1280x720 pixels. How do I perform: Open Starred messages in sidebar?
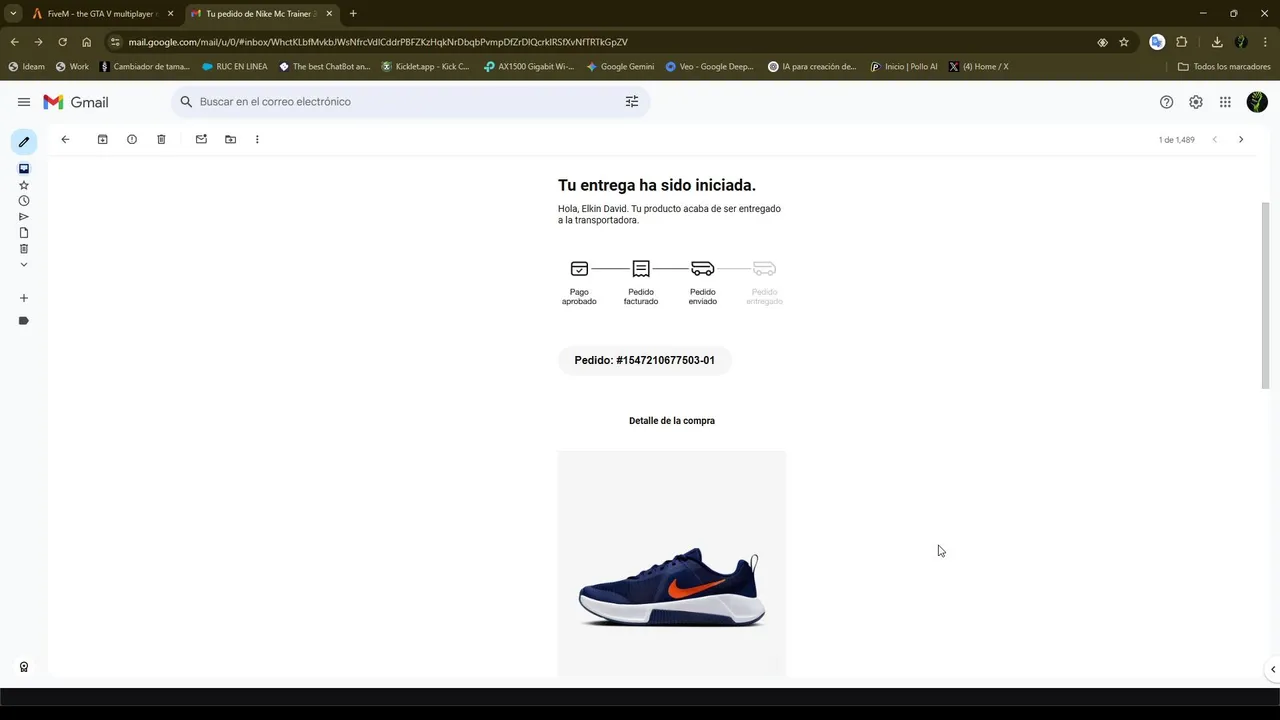tap(24, 185)
